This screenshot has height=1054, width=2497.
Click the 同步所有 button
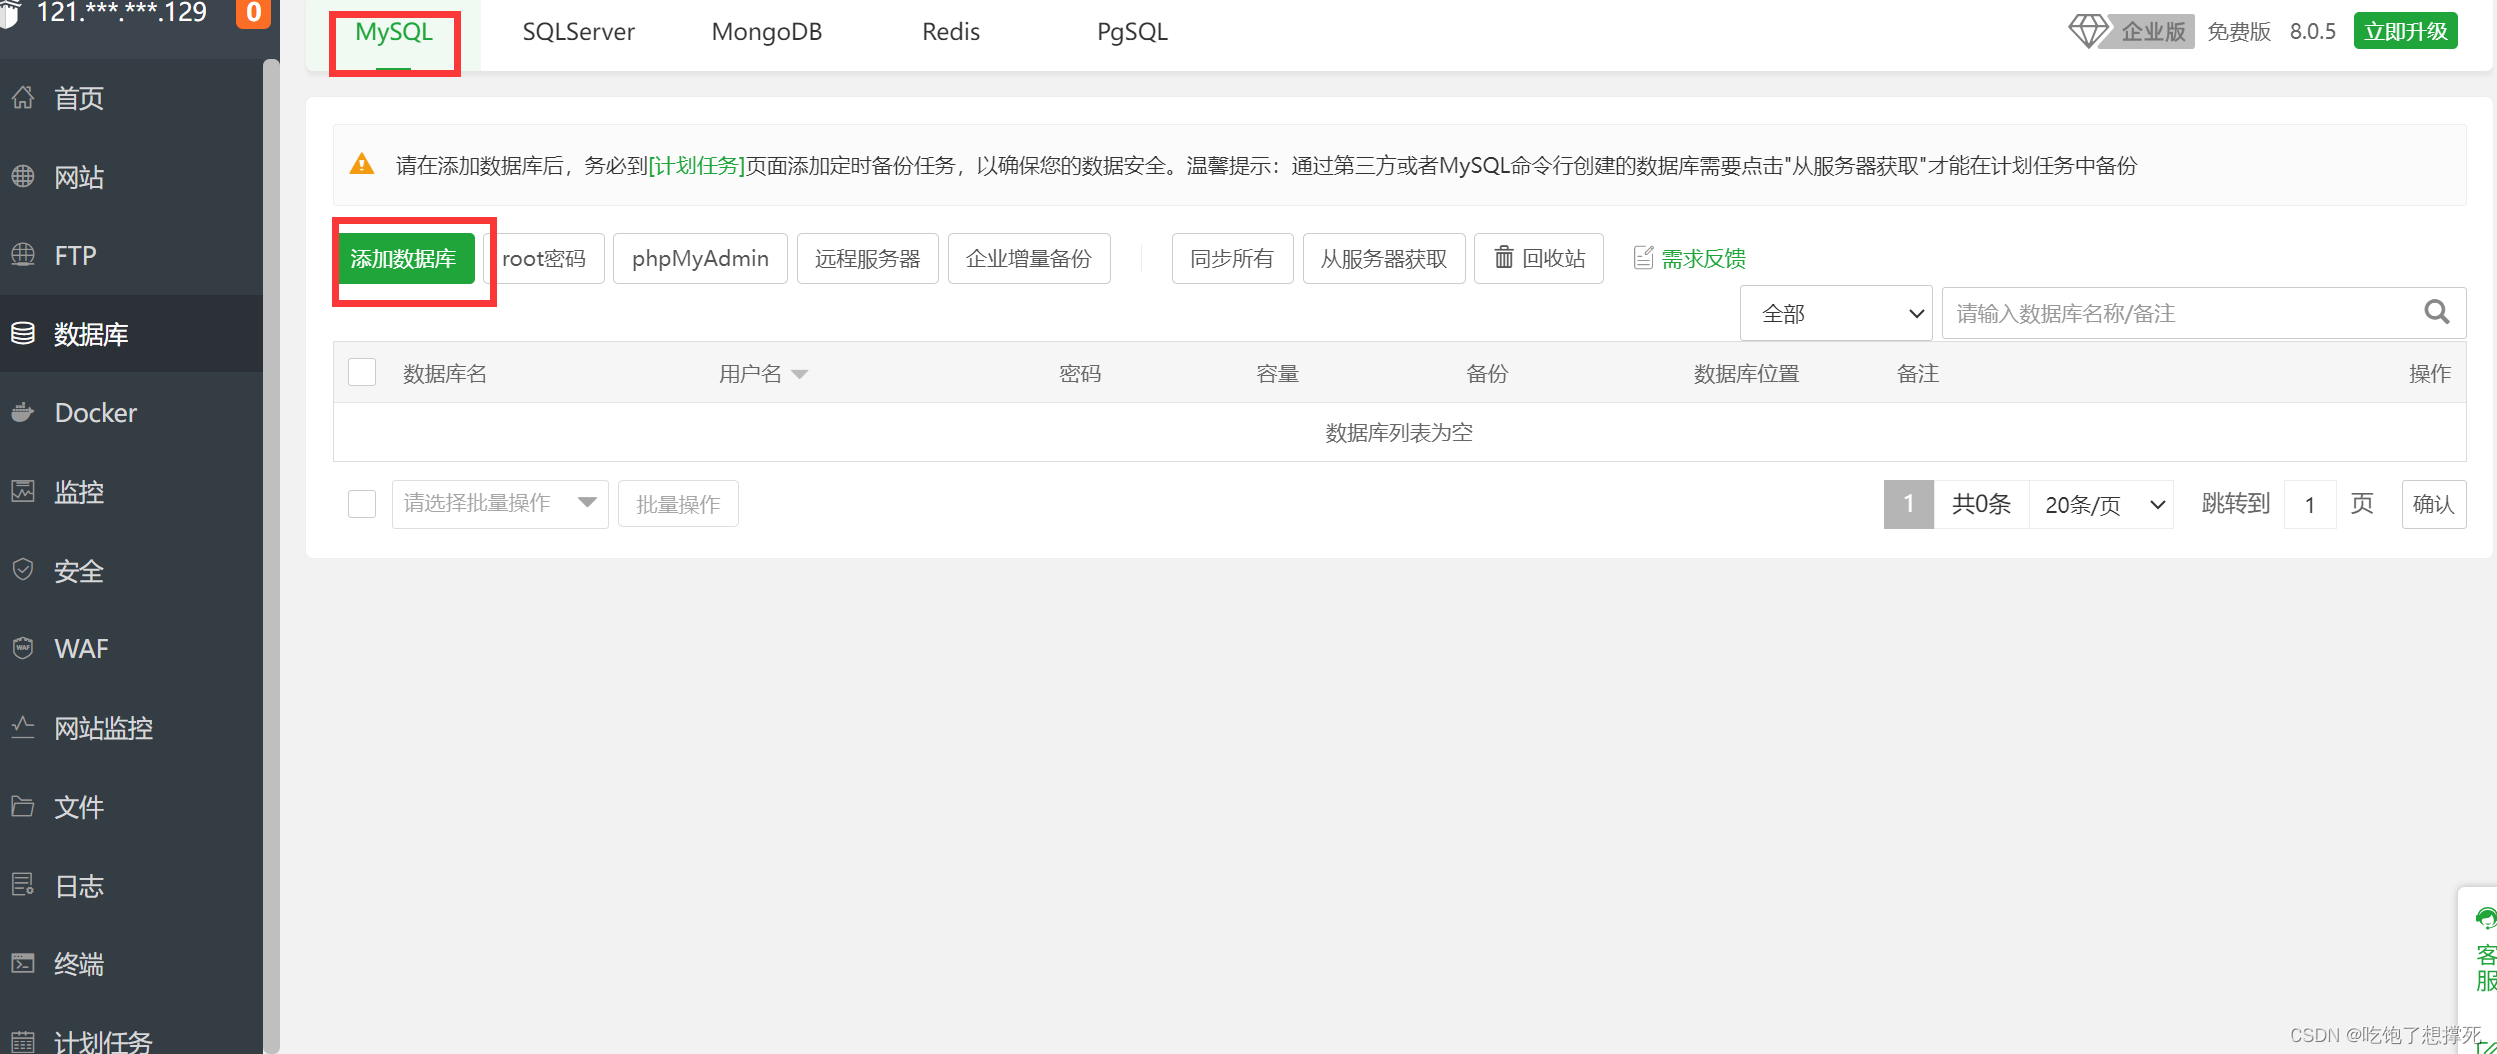click(x=1232, y=259)
